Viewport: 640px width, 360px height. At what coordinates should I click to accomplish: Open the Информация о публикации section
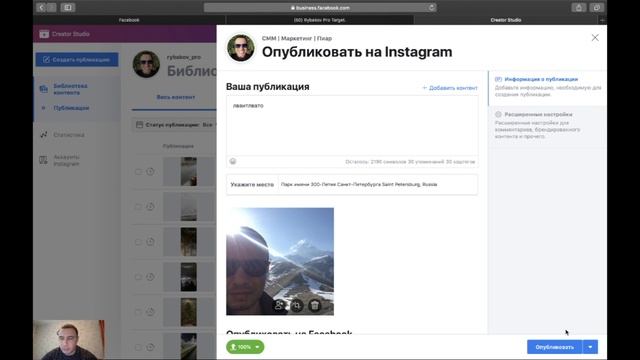tap(547, 87)
